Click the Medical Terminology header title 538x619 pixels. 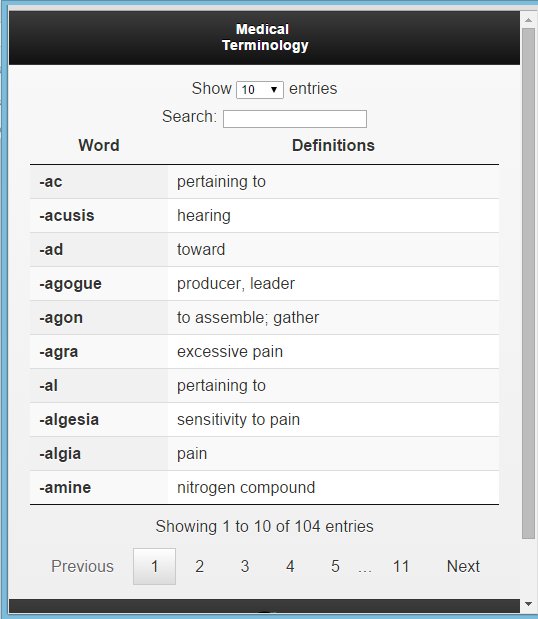pos(264,38)
